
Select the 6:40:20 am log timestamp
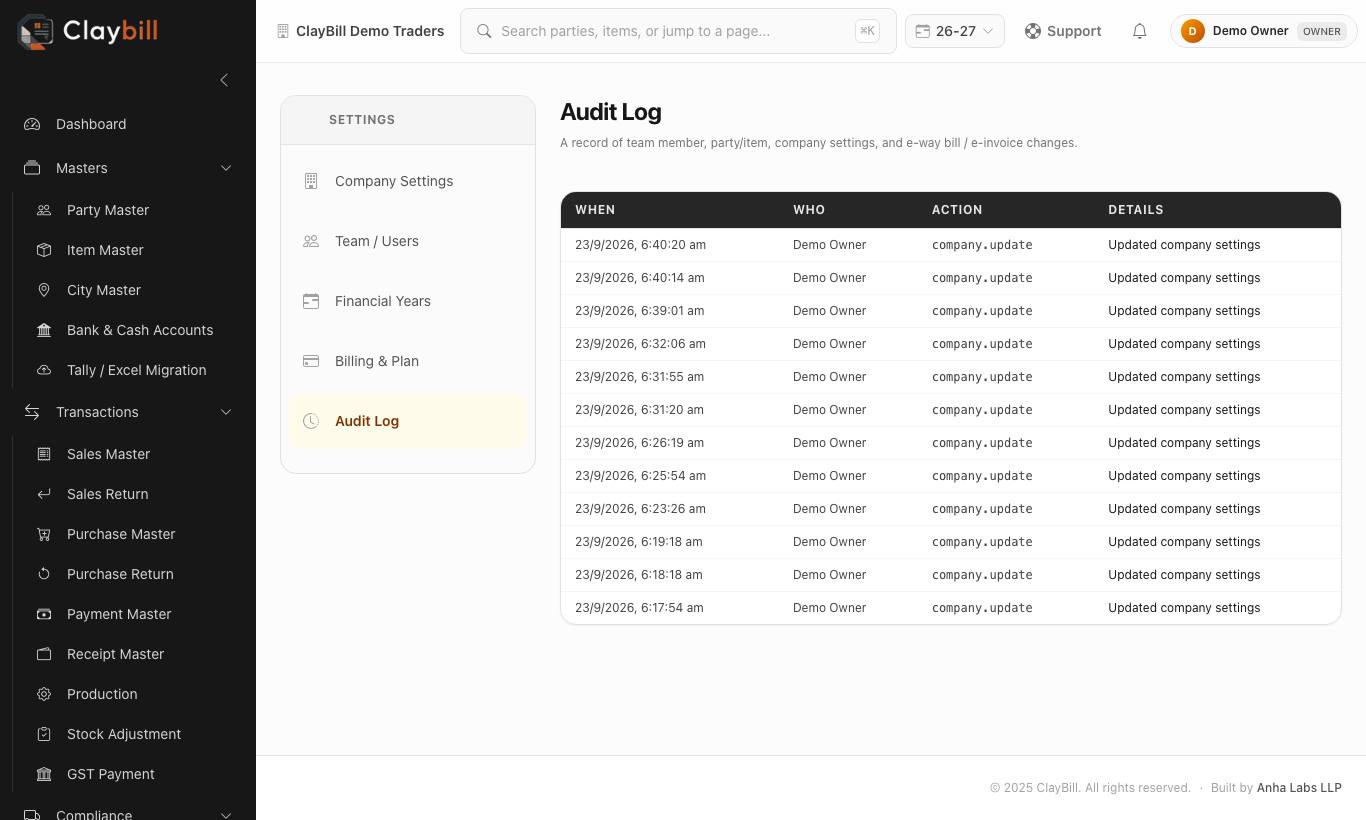(x=640, y=245)
